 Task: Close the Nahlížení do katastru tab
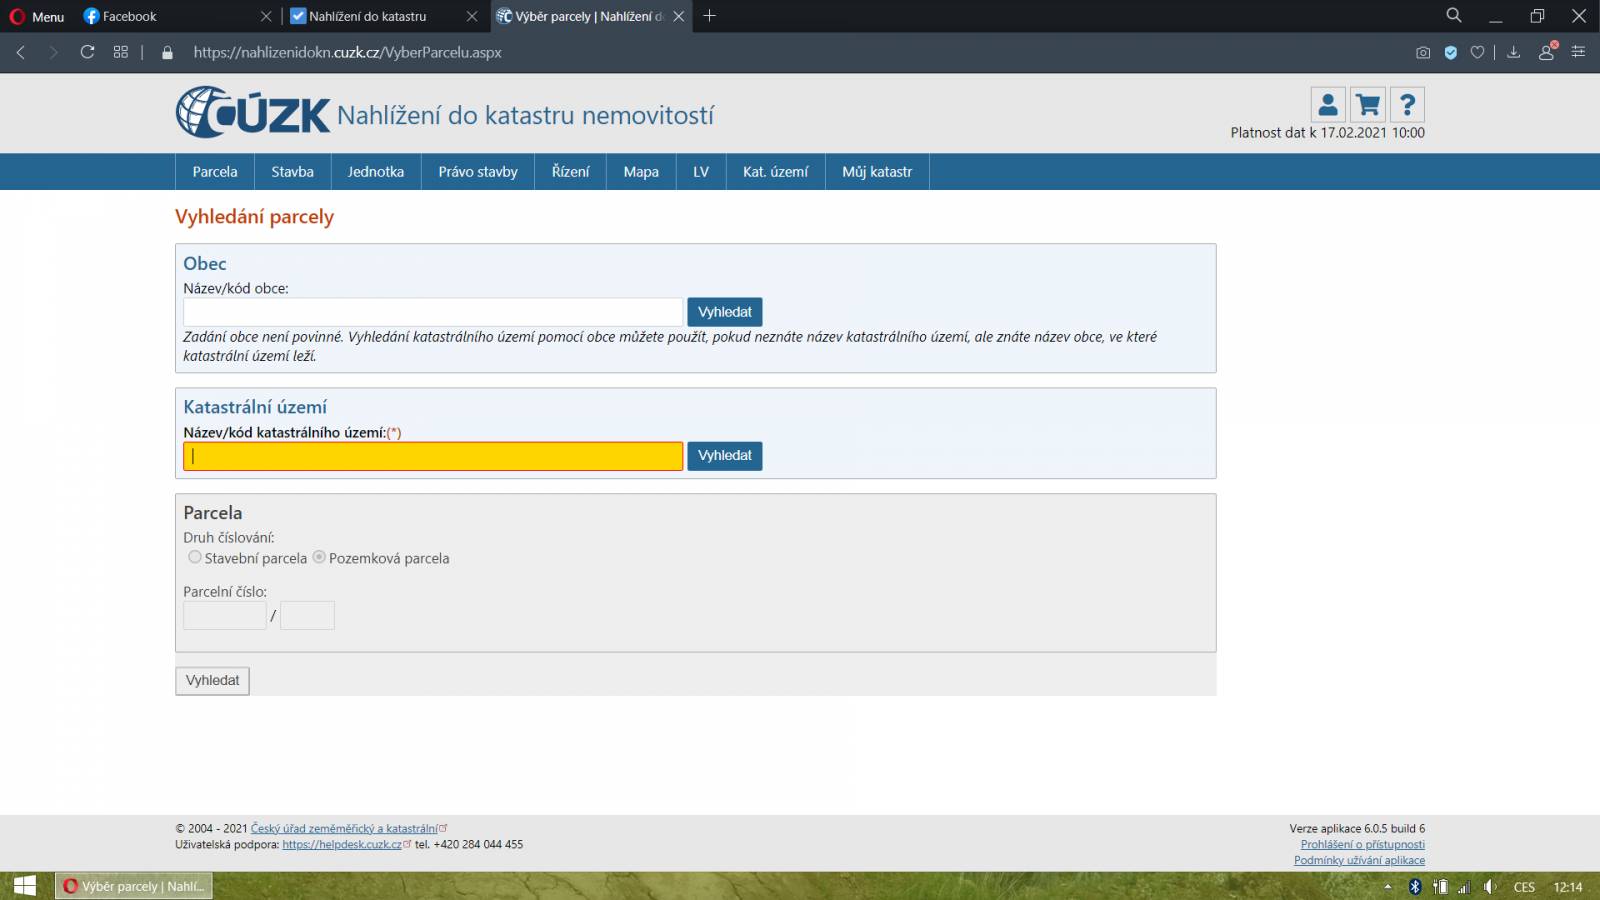pos(472,16)
